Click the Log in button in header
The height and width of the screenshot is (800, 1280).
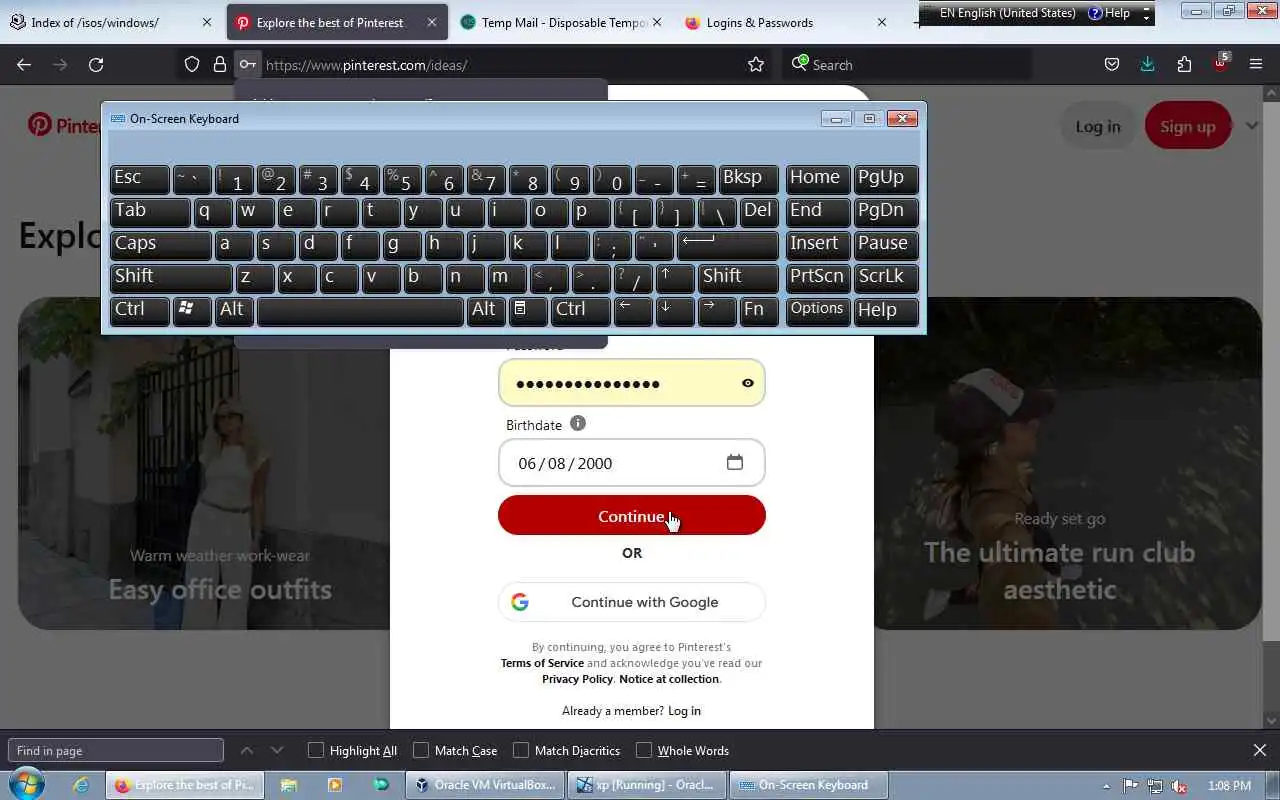[1098, 126]
